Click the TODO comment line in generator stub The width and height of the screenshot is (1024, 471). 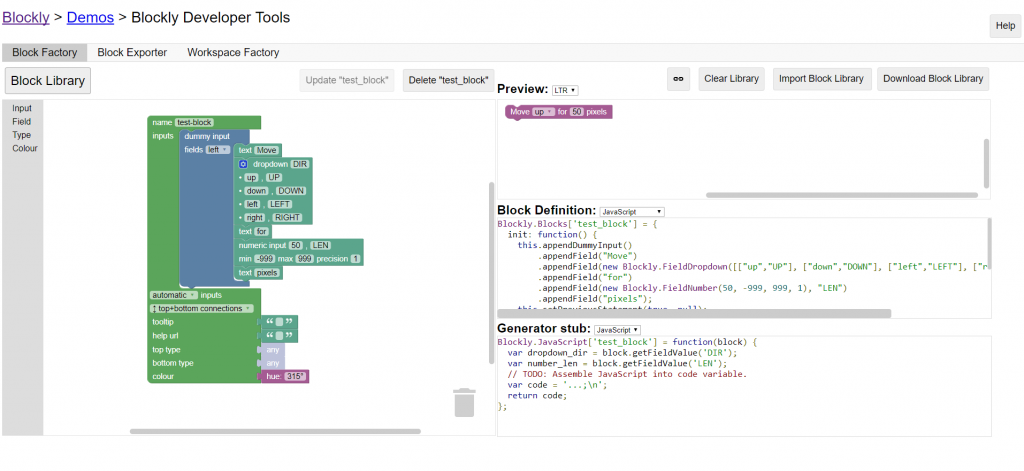[x=627, y=374]
